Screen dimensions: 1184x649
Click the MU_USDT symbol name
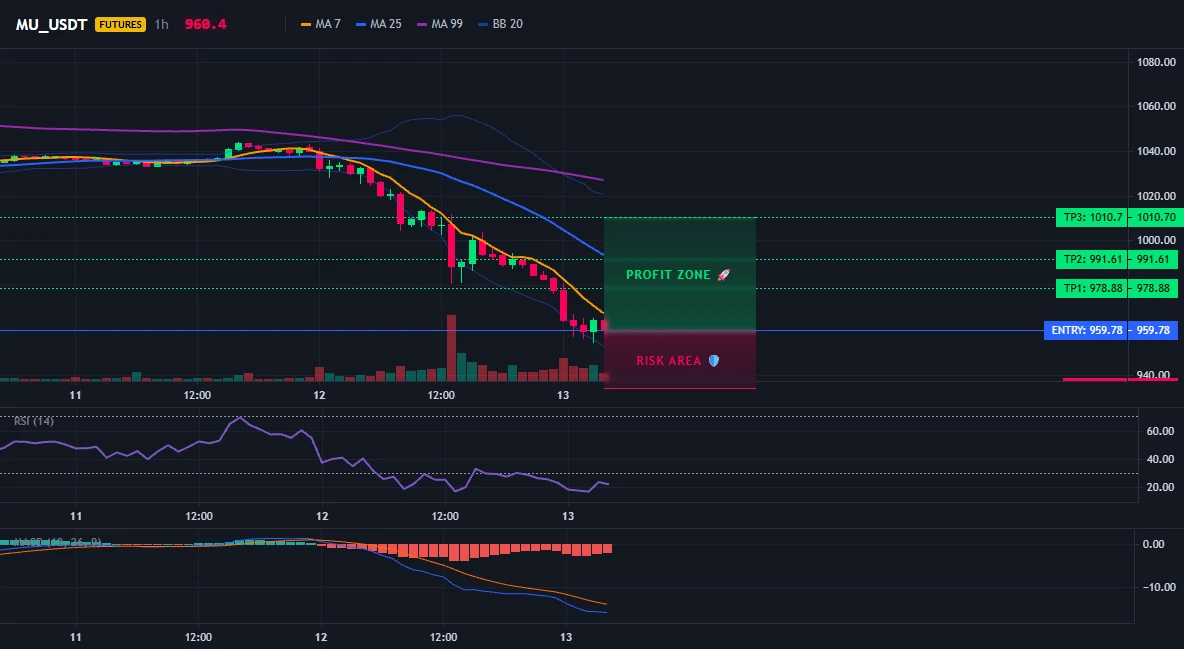click(51, 24)
